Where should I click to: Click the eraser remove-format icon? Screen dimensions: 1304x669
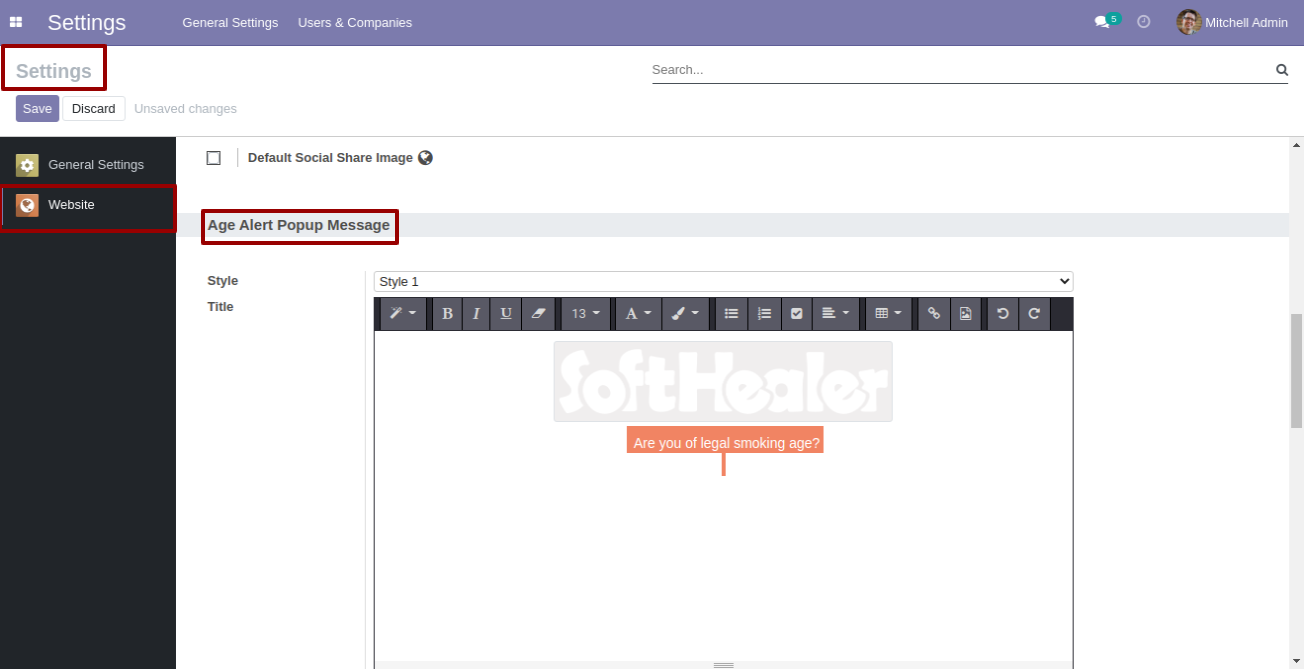coord(538,314)
